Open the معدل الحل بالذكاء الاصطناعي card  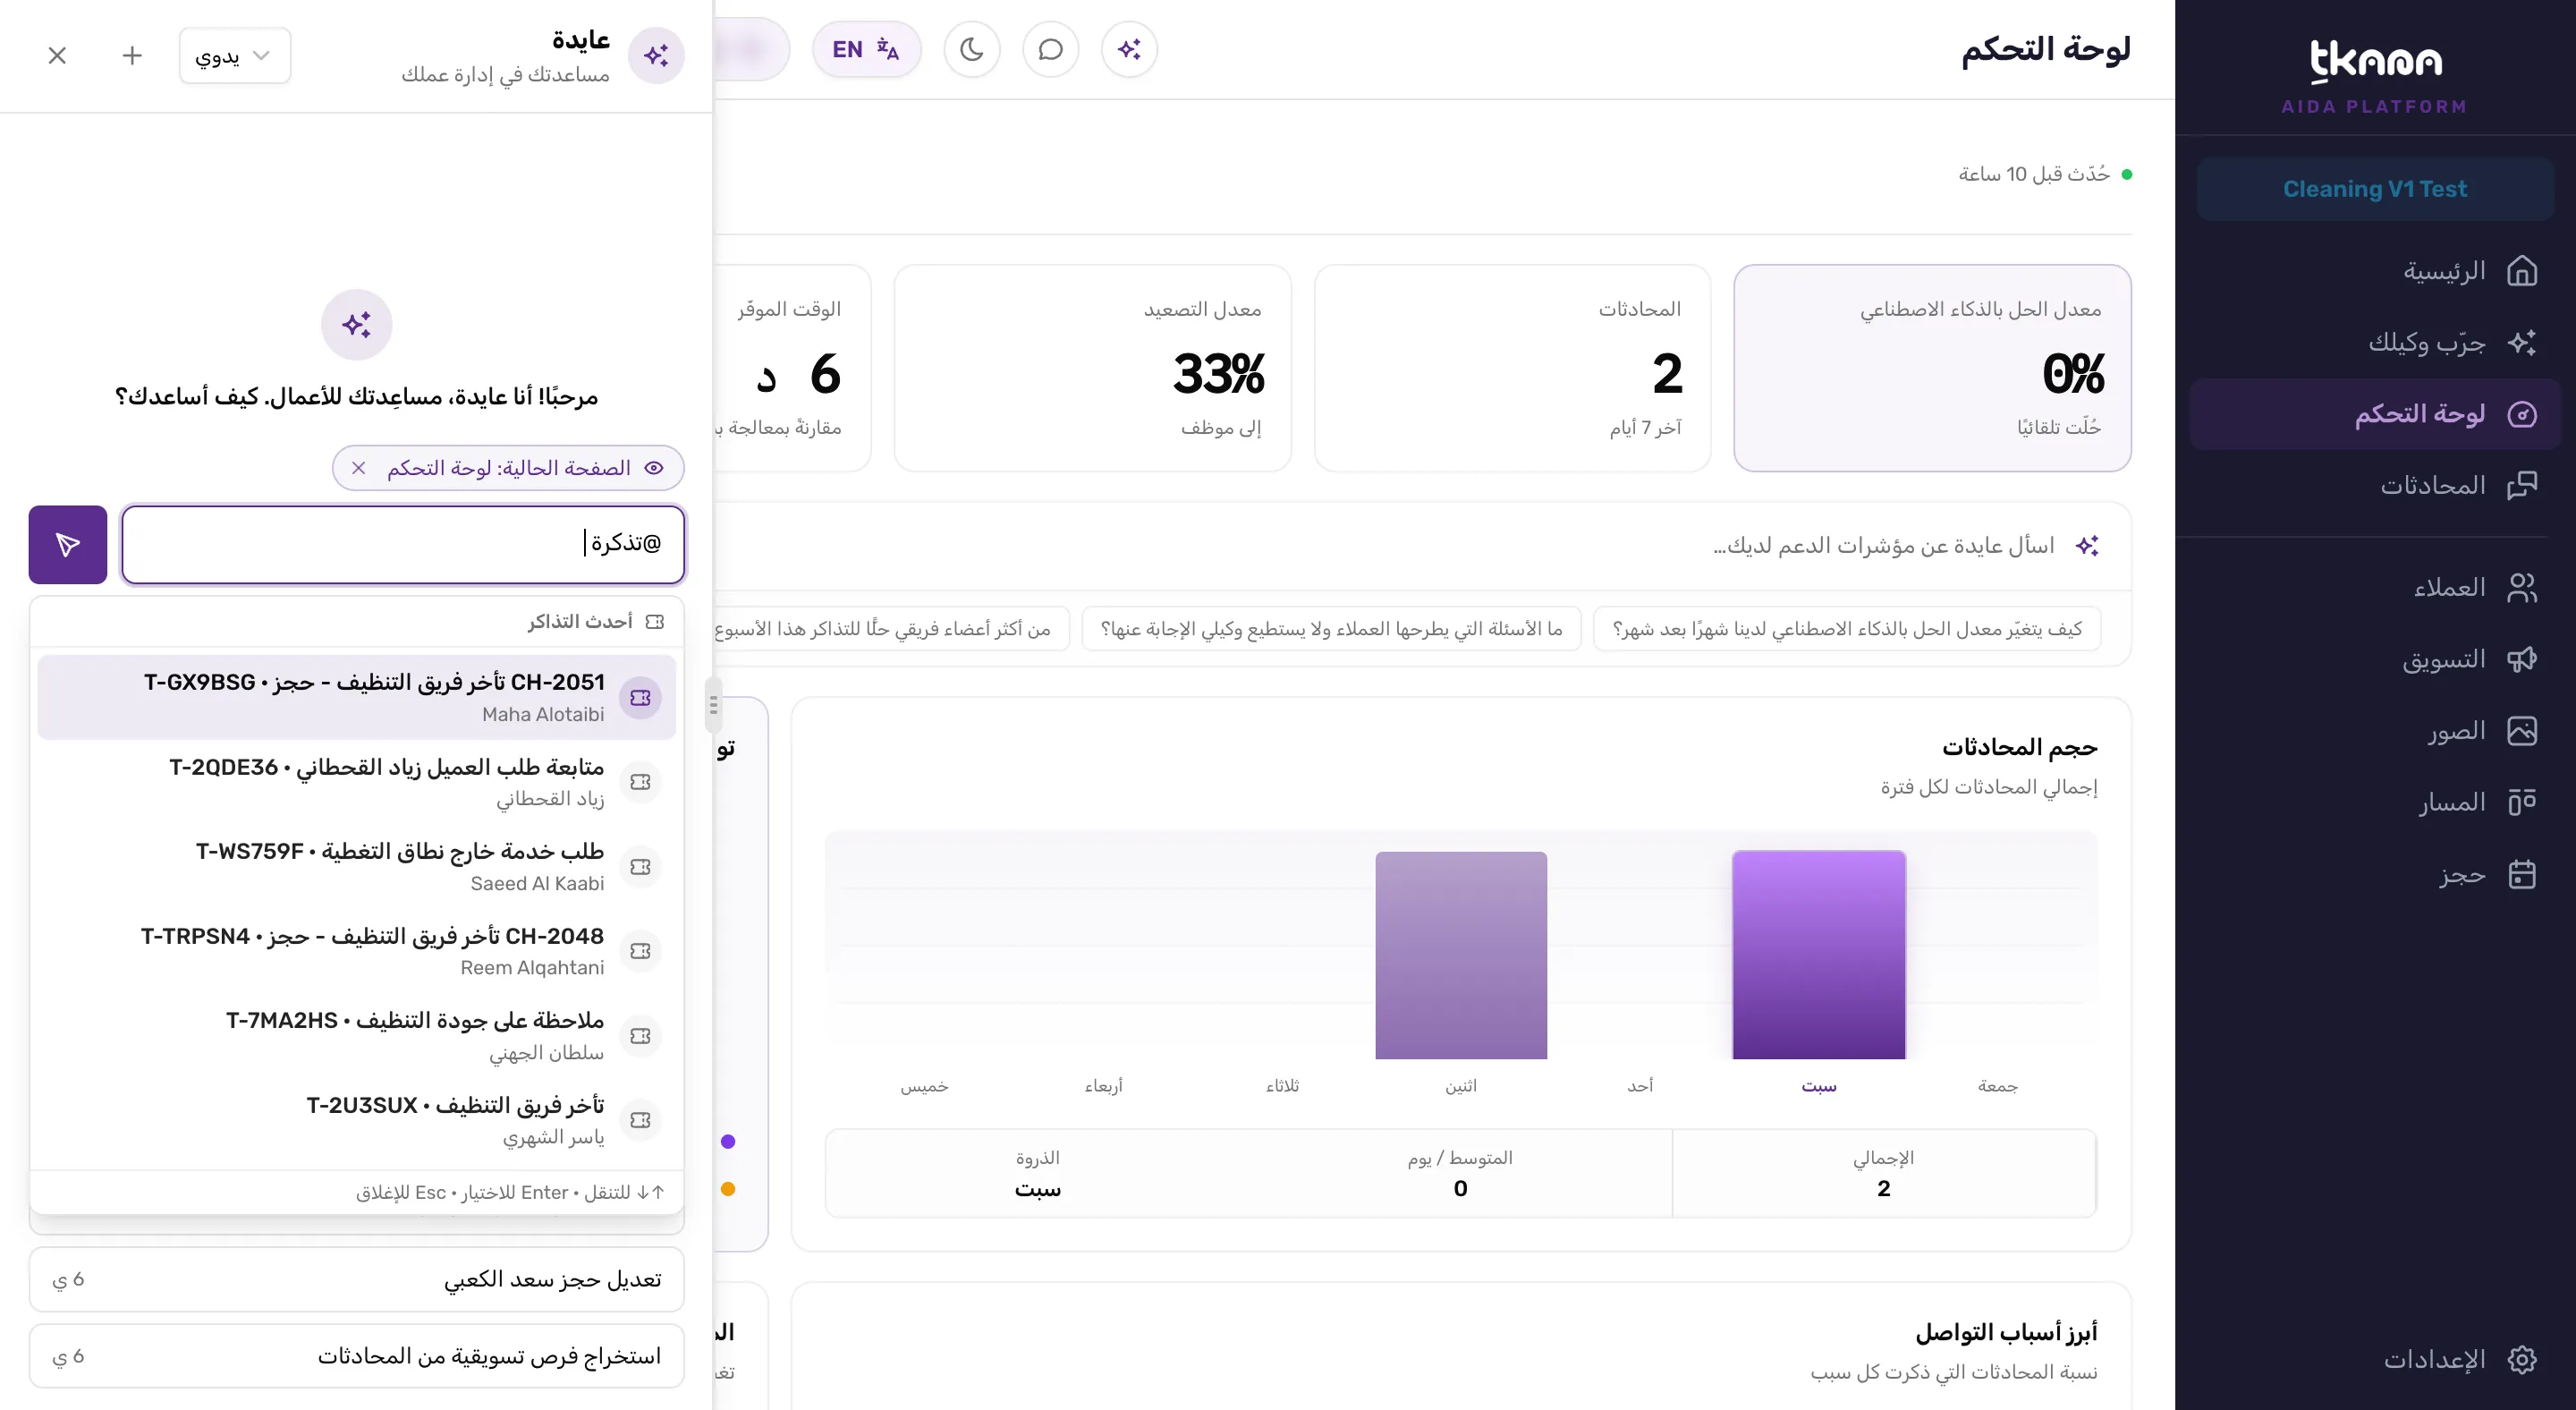point(1932,368)
